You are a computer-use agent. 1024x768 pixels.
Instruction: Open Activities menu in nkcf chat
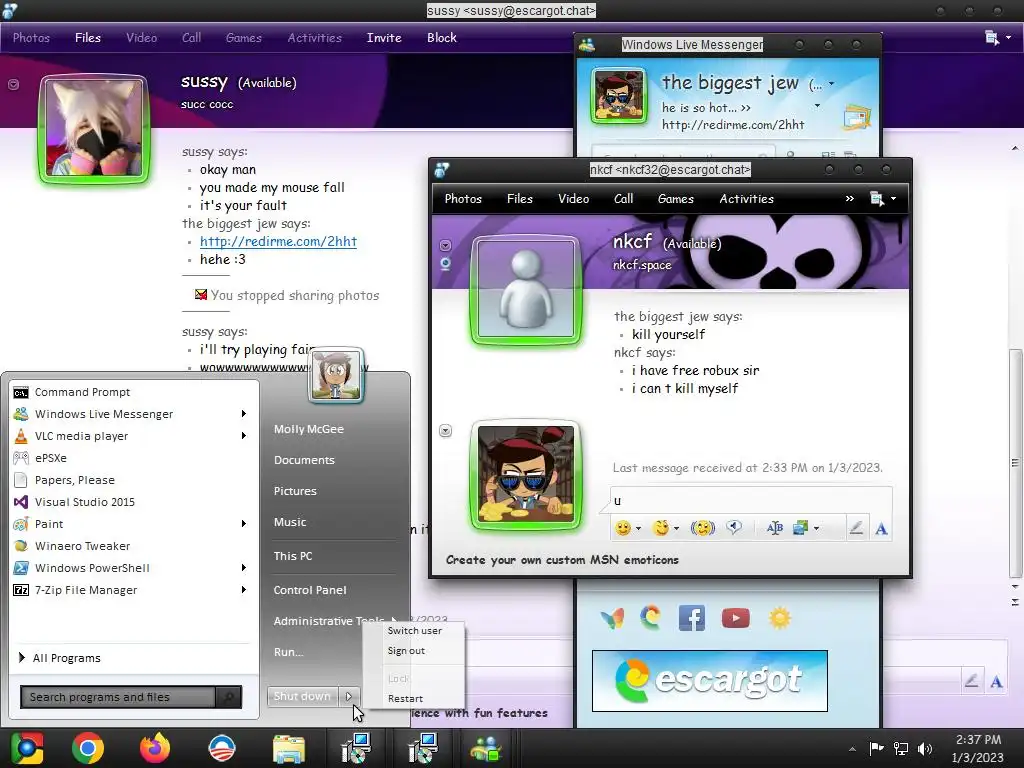pyautogui.click(x=746, y=199)
